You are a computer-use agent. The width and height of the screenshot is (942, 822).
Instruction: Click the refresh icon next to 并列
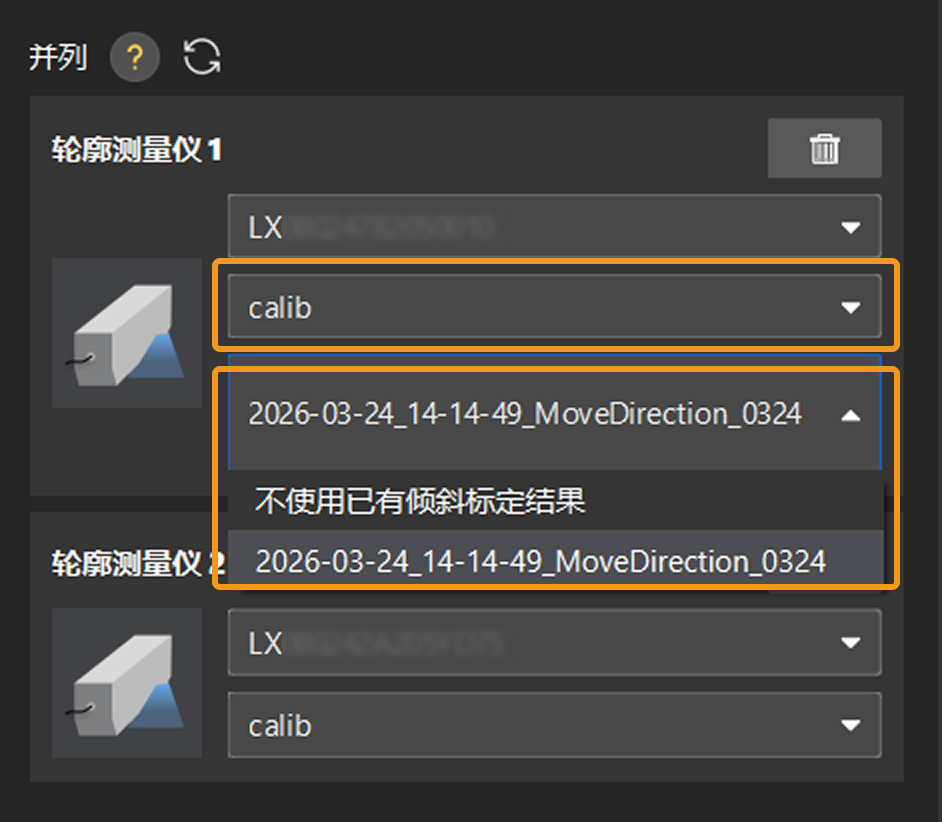coord(200,57)
